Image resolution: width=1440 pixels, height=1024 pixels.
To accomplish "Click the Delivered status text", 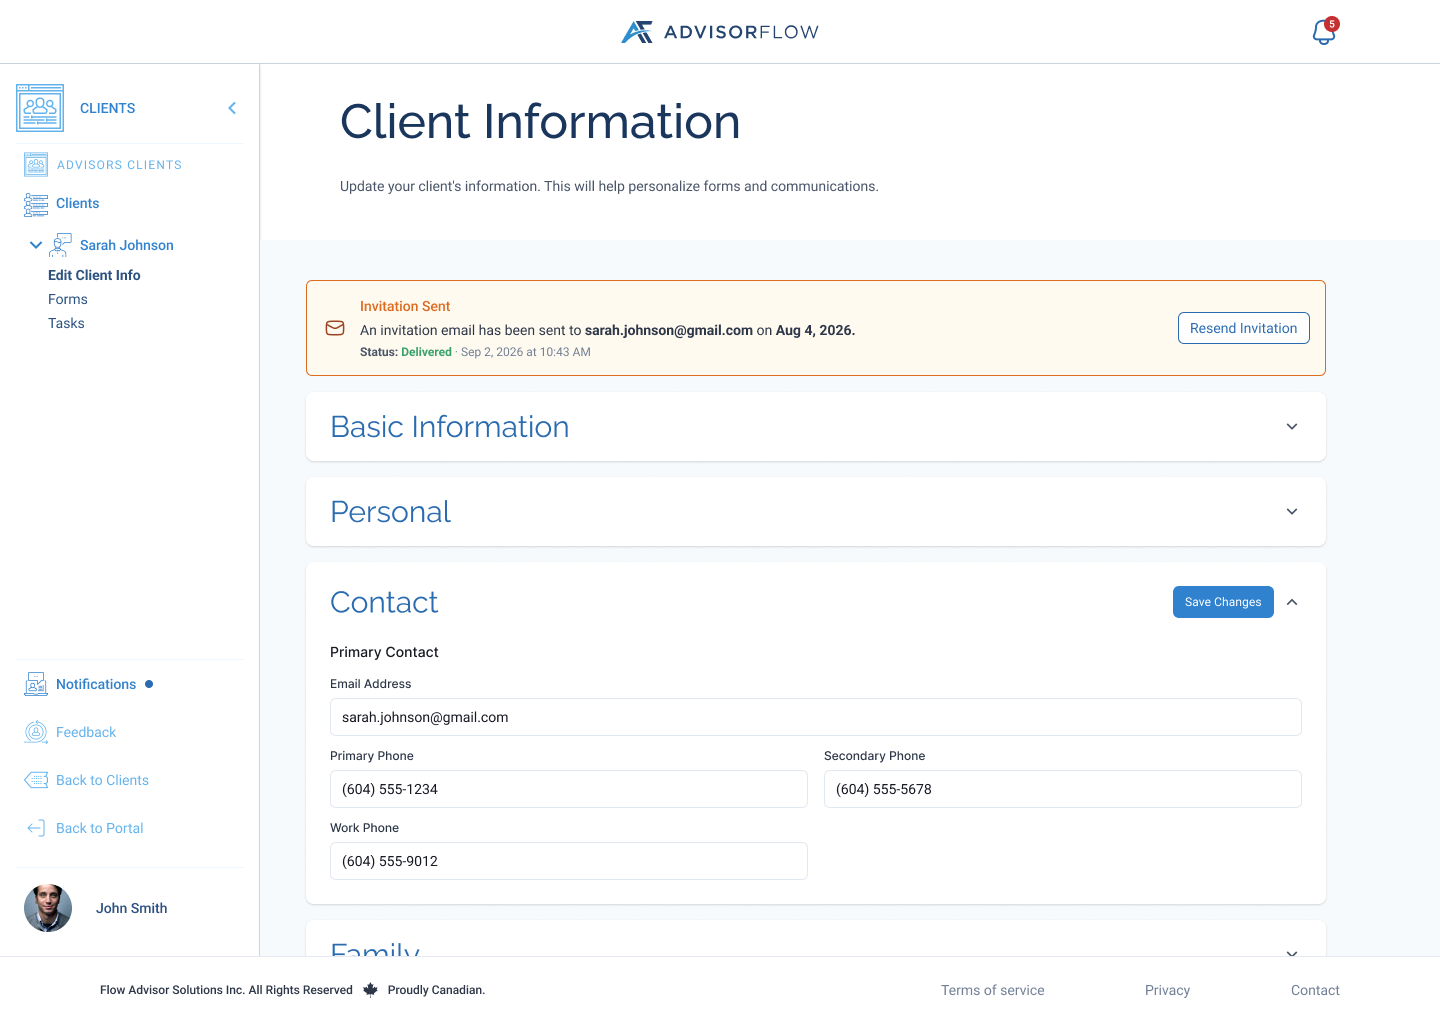I will (426, 352).
